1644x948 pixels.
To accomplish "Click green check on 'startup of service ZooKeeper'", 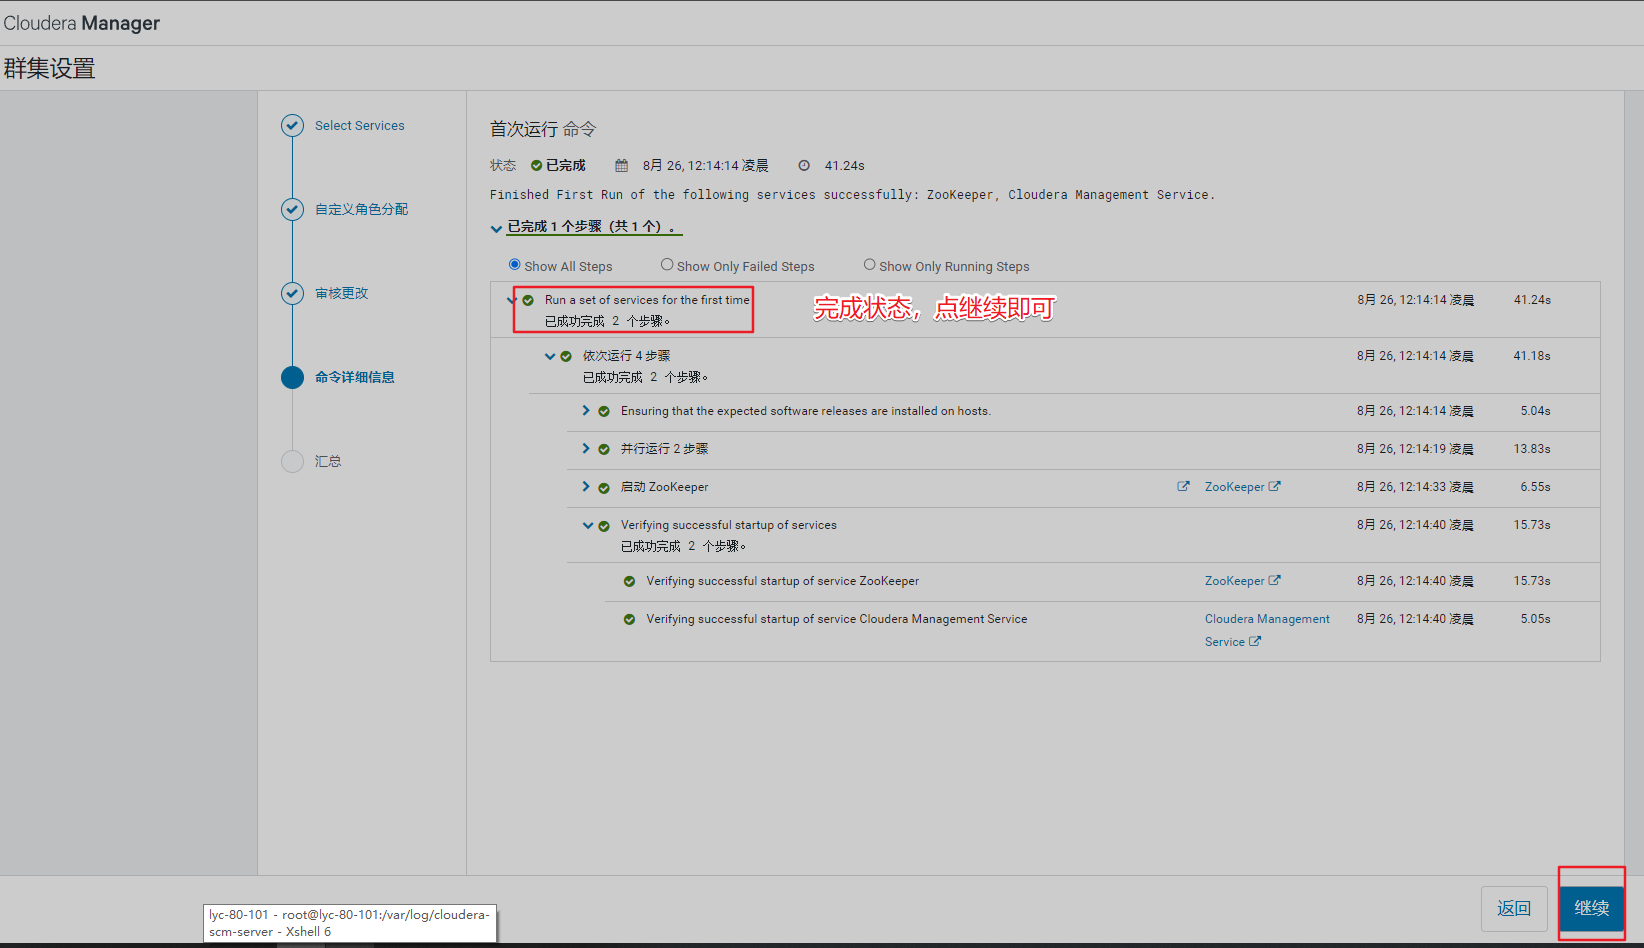I will pos(629,581).
